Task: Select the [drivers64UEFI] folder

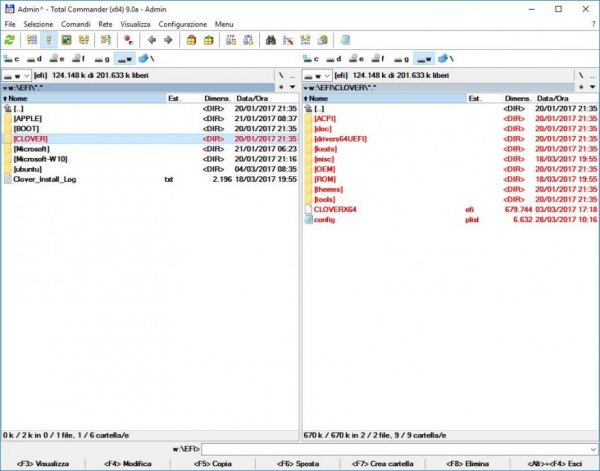Action: [450, 139]
